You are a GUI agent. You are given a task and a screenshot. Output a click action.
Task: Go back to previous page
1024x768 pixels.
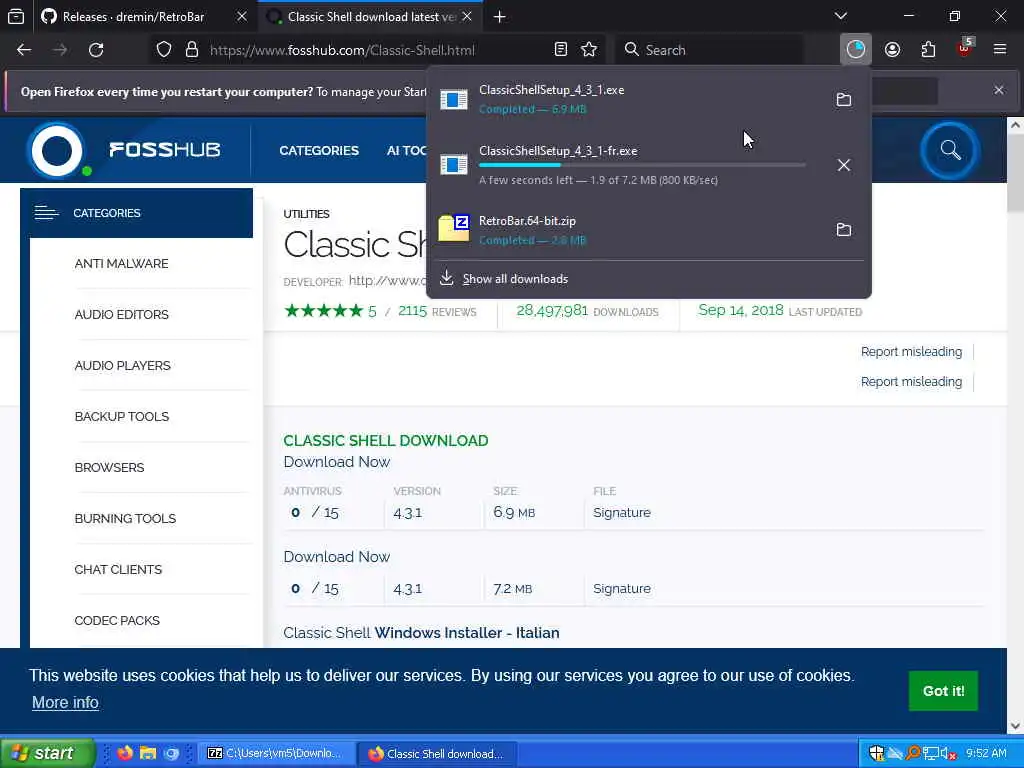coord(24,50)
